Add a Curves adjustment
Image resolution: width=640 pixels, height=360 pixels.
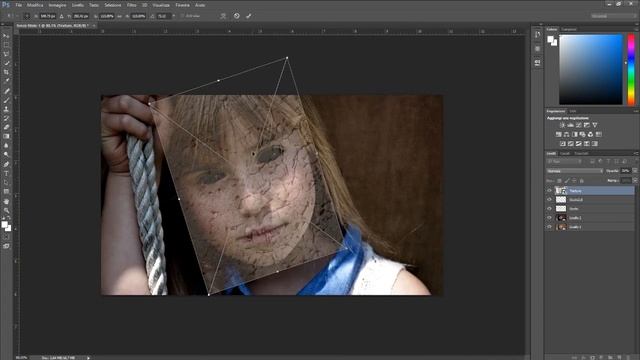tap(578, 125)
